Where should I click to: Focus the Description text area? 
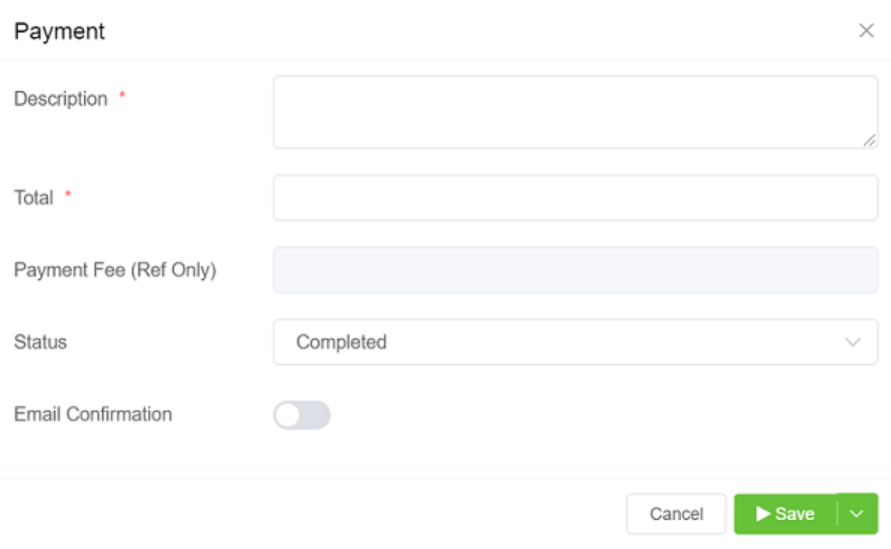tap(575, 112)
